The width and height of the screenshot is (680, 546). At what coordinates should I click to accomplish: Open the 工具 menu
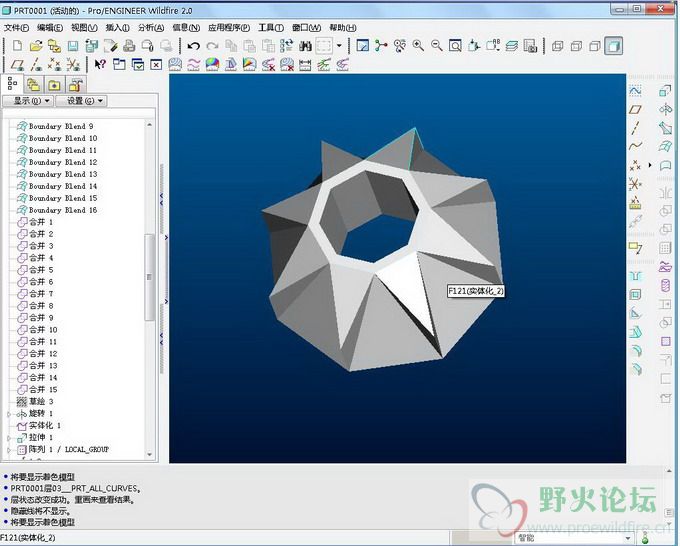point(271,28)
